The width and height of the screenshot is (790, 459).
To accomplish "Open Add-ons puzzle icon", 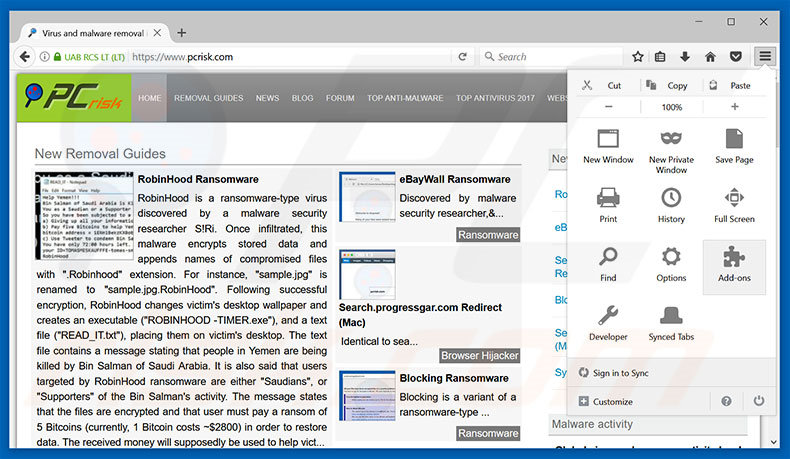I will [x=734, y=267].
